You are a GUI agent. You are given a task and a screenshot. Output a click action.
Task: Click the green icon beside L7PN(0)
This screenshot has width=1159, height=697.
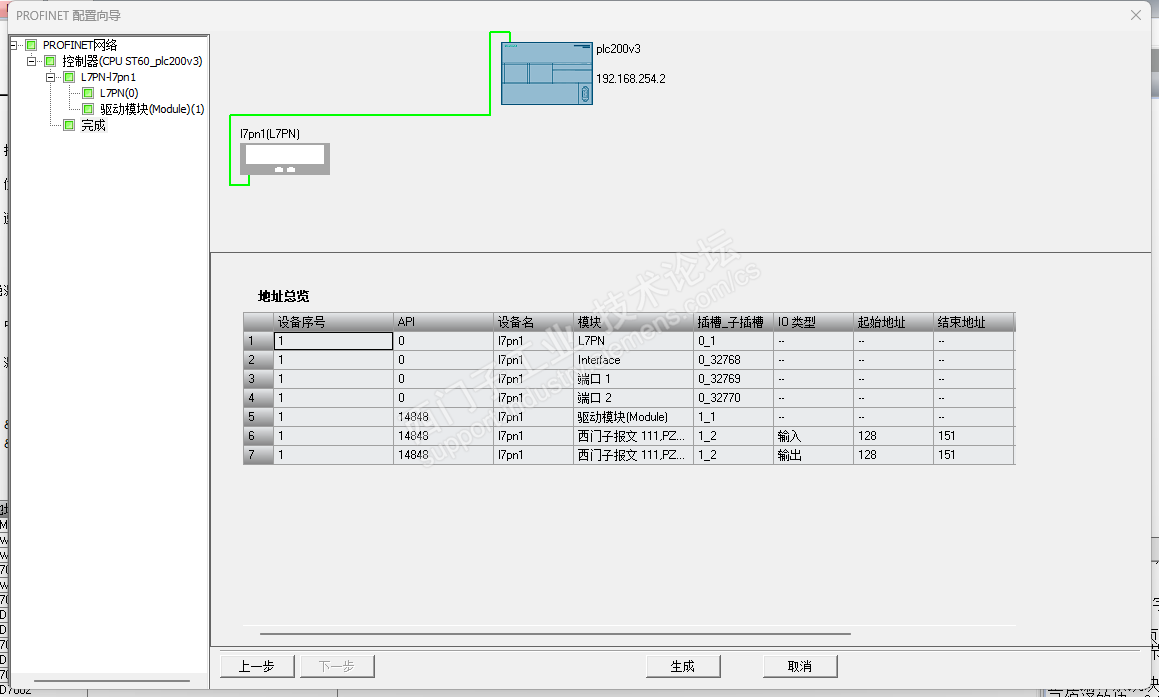click(88, 92)
